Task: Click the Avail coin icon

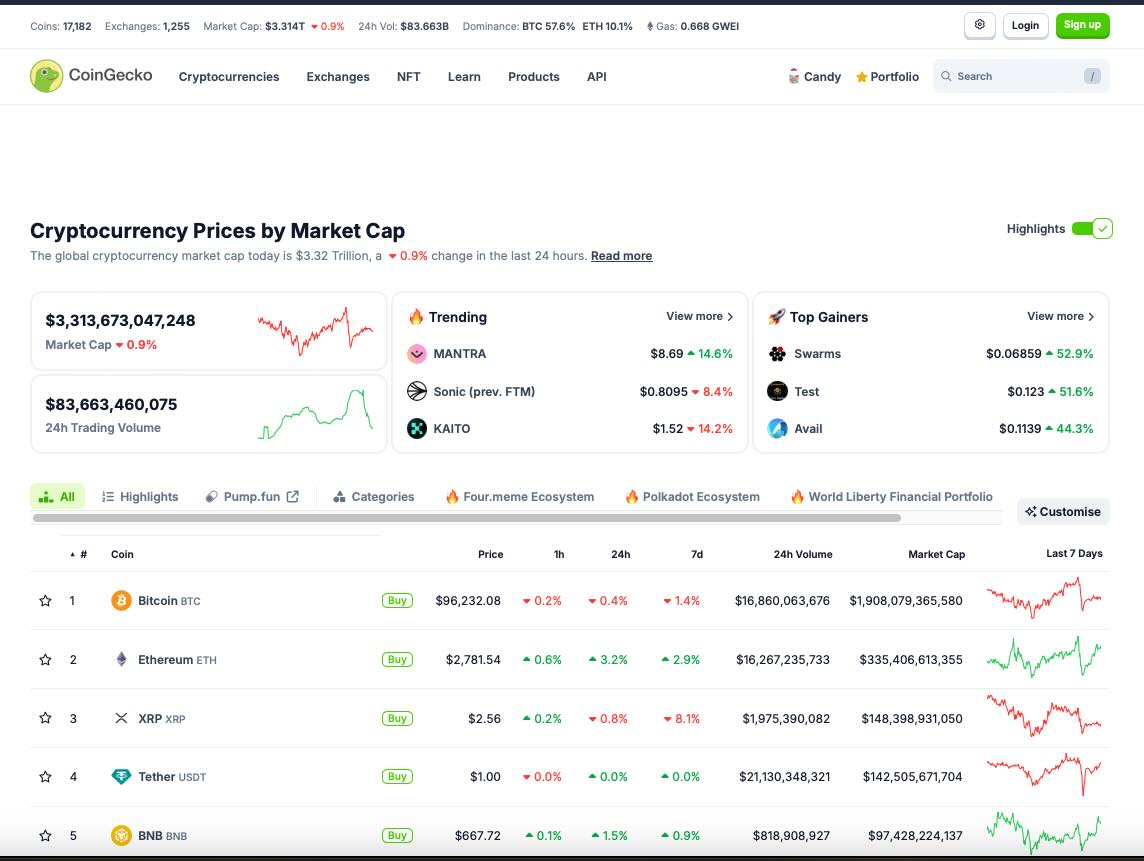Action: tap(778, 428)
